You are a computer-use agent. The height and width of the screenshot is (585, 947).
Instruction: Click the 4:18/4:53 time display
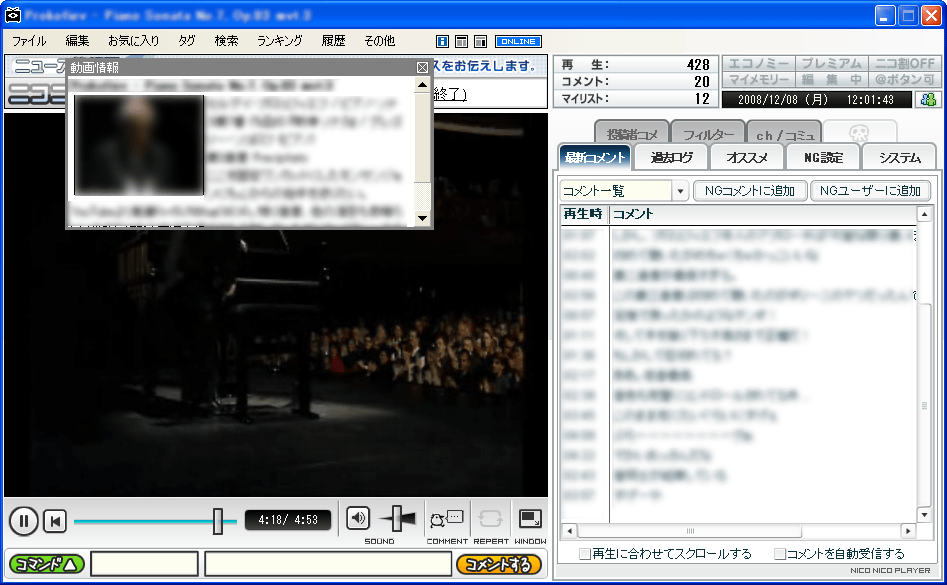click(288, 520)
